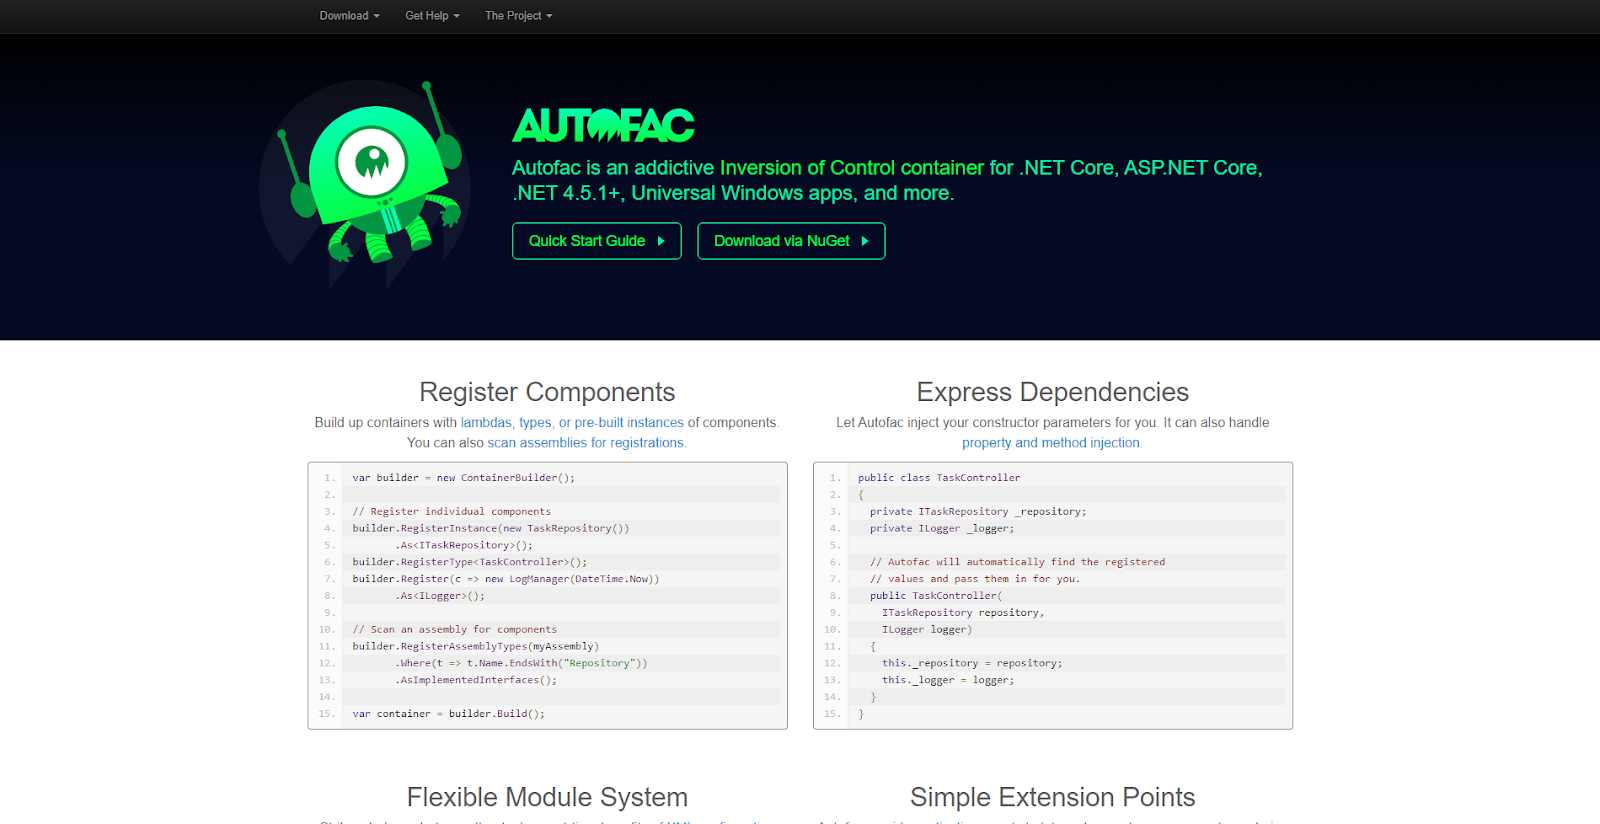Open the Get Help dropdown menu

click(432, 16)
